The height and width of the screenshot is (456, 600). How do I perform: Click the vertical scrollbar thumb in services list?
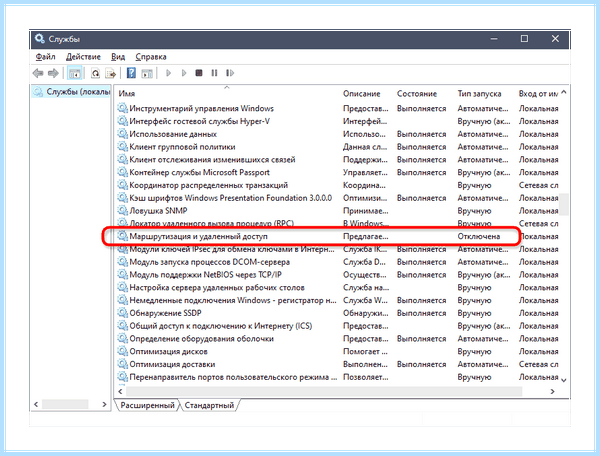pos(564,204)
